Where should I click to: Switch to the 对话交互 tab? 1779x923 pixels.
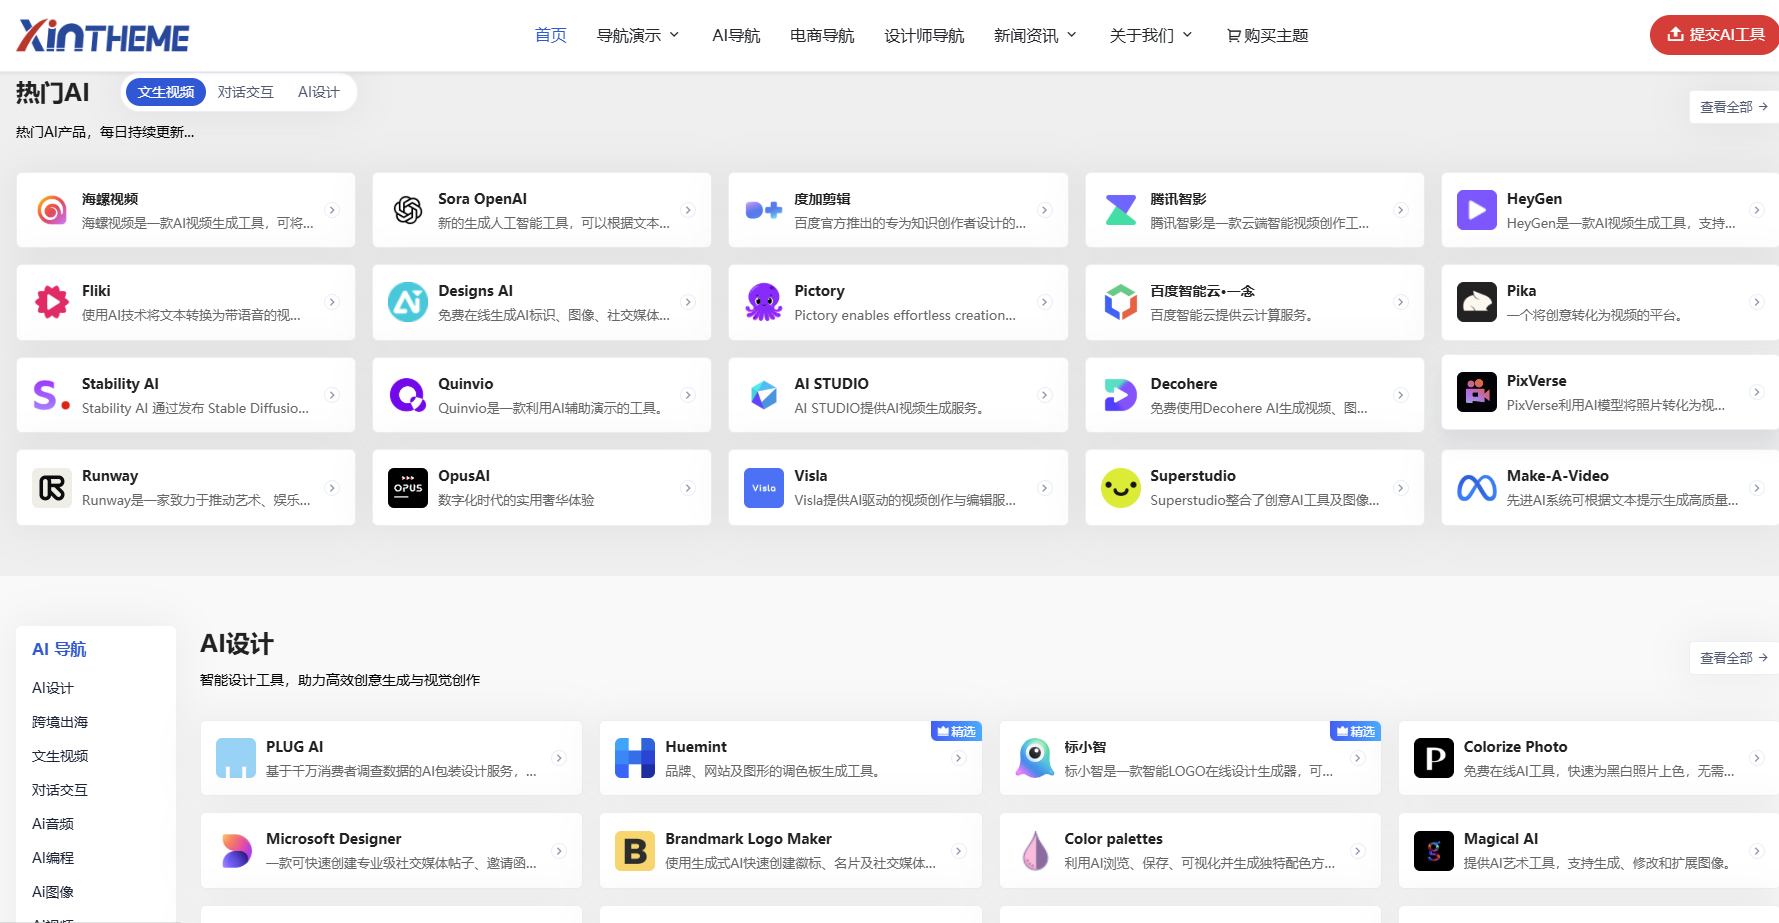click(246, 92)
